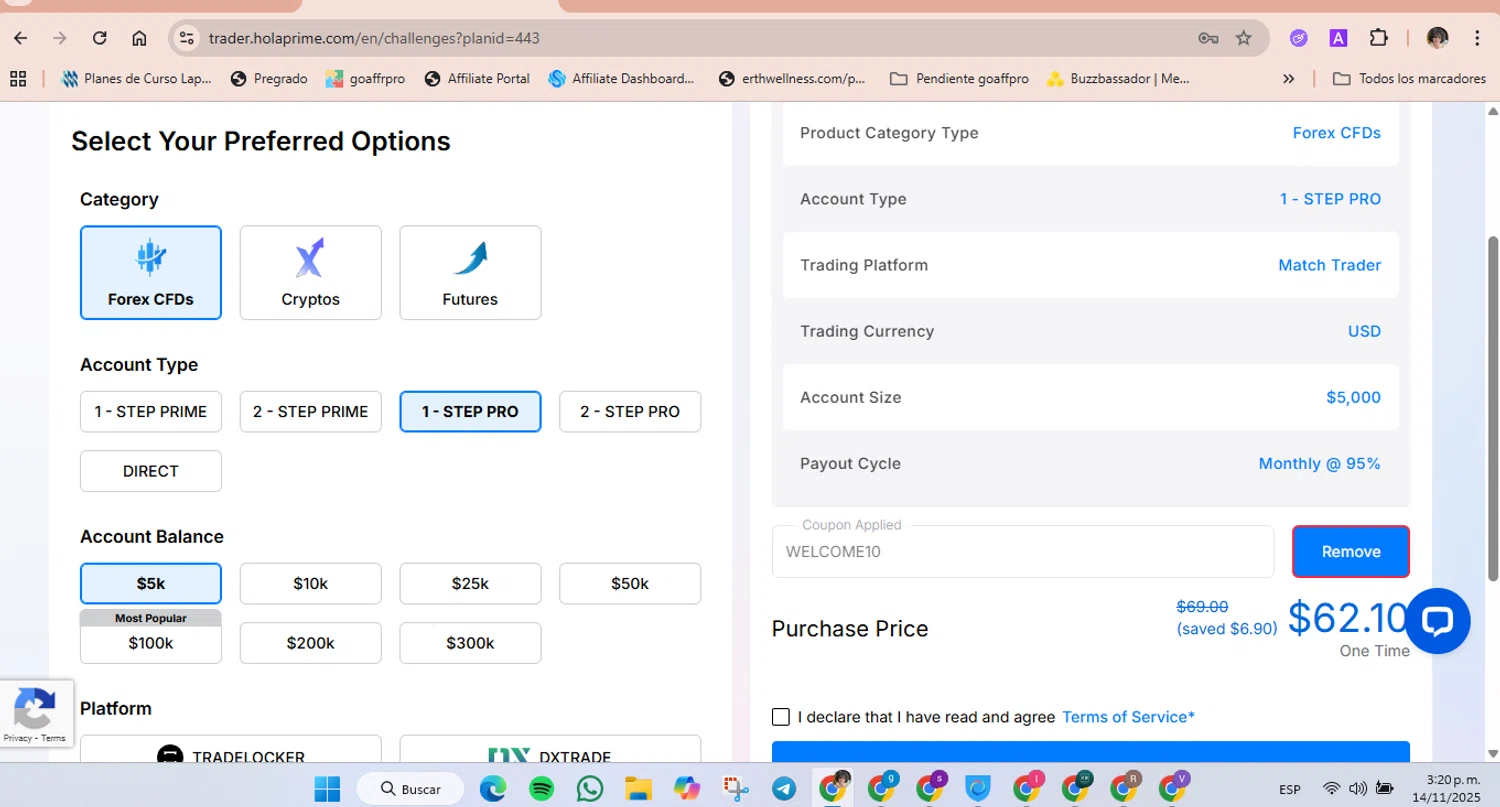Open WhatsApp from the taskbar

(590, 789)
